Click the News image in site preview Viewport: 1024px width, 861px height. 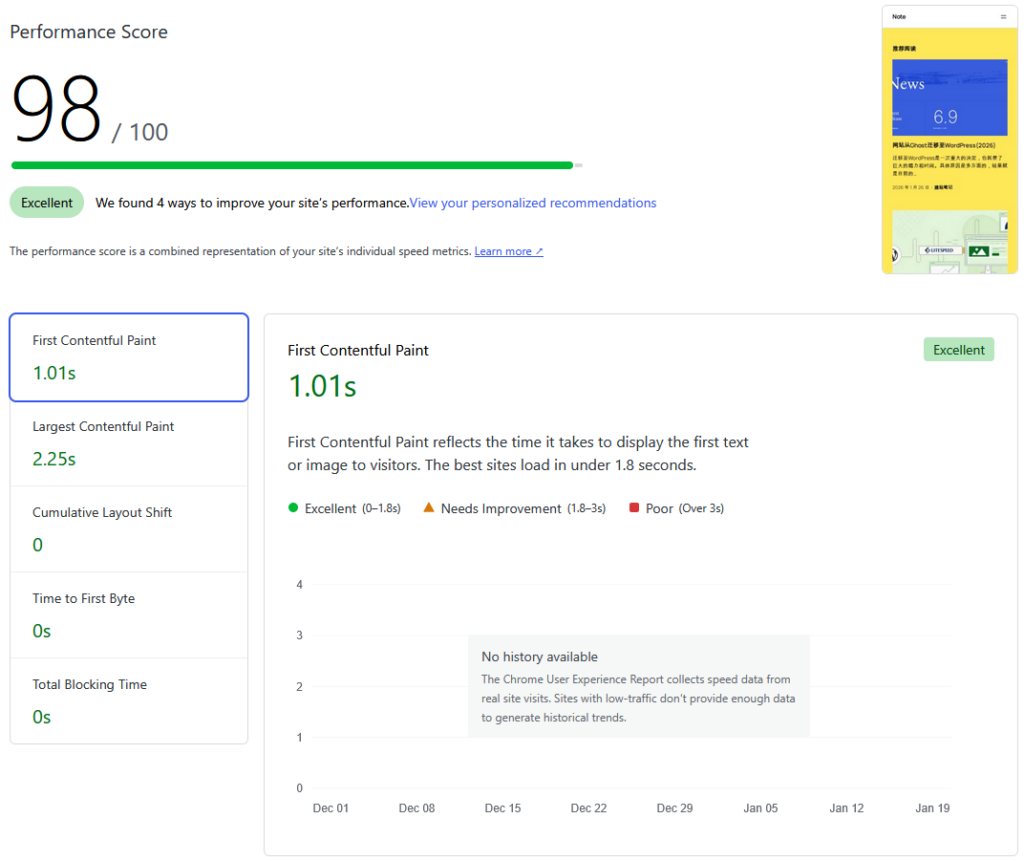coord(949,96)
